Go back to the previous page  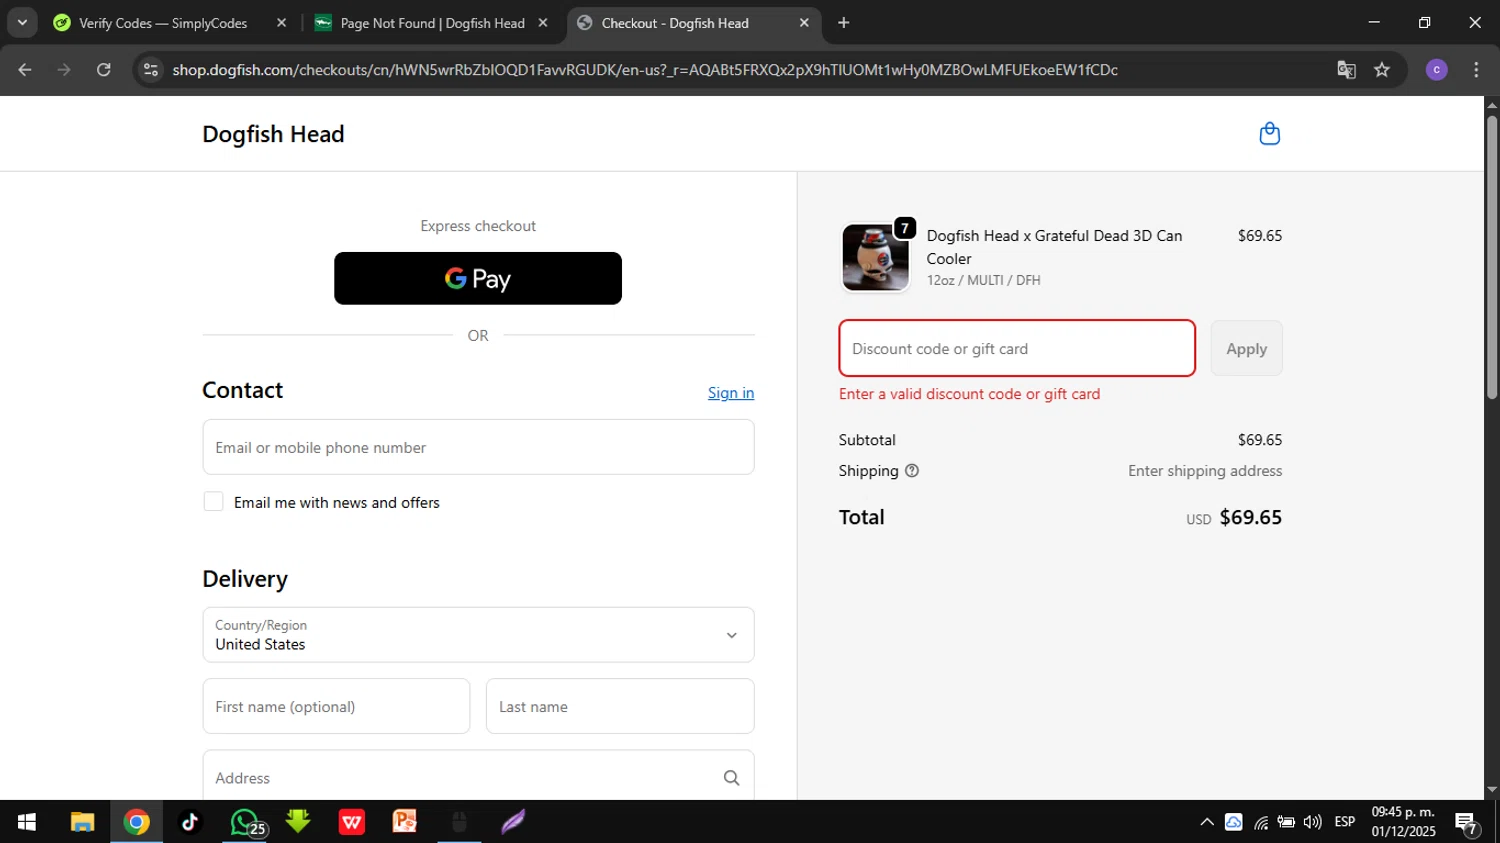pos(25,70)
